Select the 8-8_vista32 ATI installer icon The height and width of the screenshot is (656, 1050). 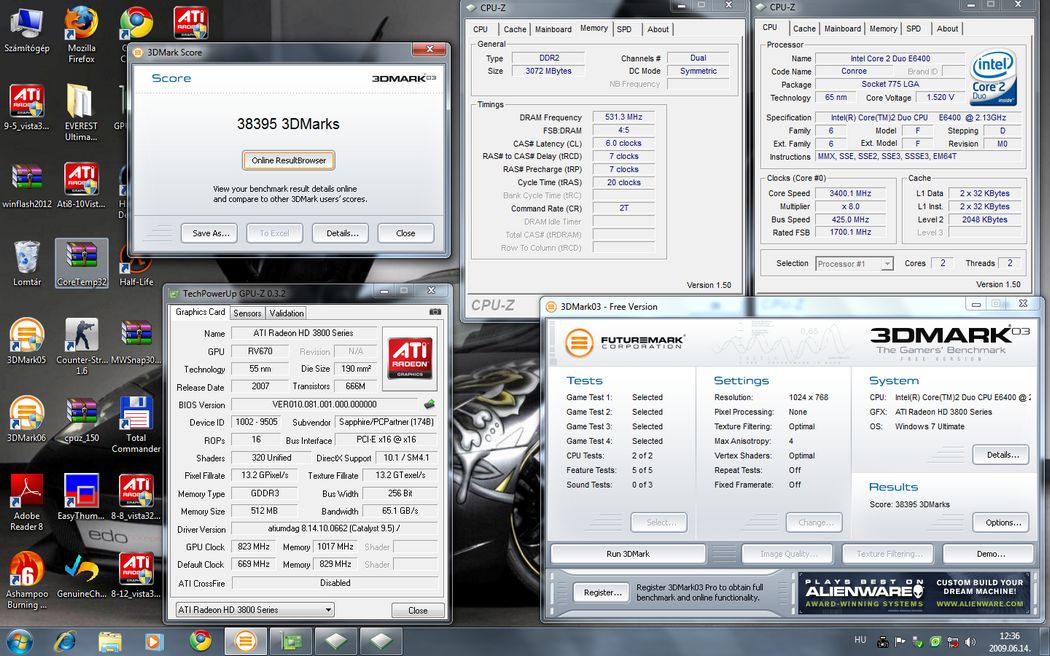coord(136,497)
